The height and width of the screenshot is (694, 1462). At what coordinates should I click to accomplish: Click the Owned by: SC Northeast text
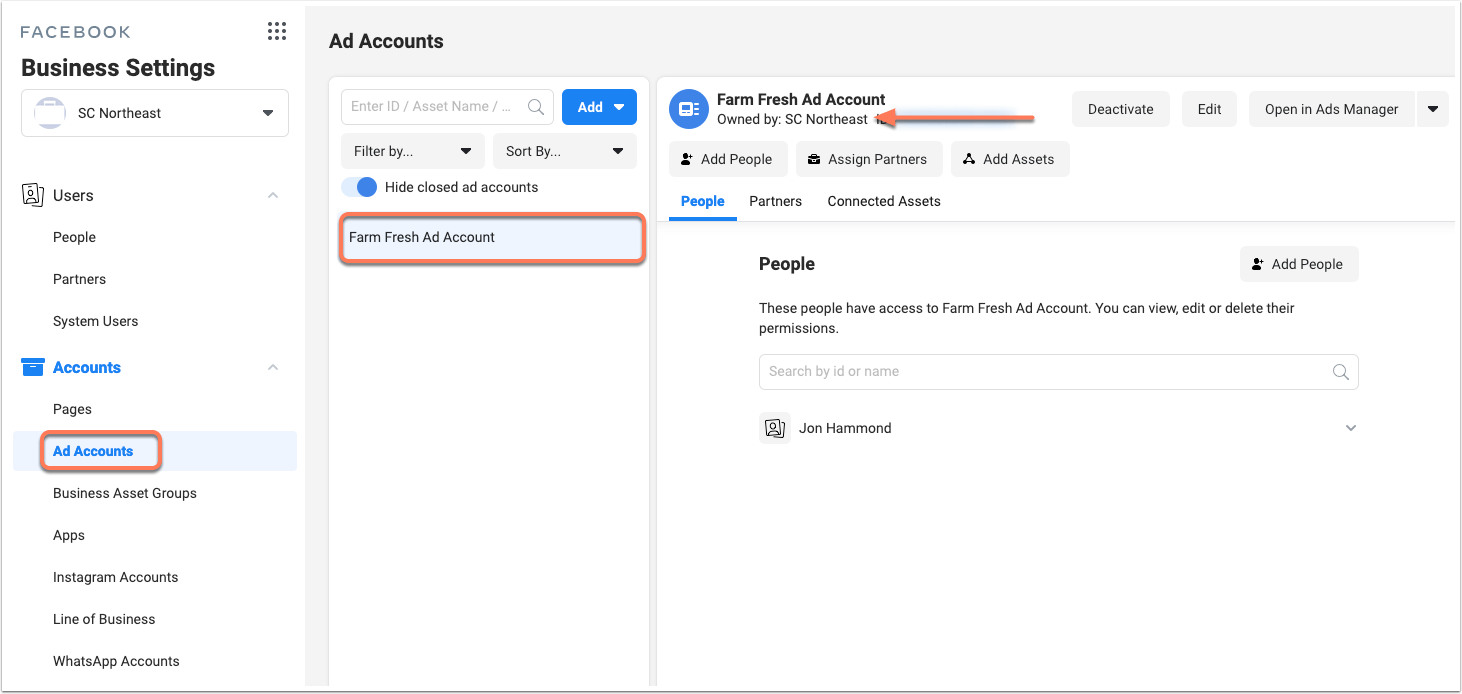(x=792, y=119)
